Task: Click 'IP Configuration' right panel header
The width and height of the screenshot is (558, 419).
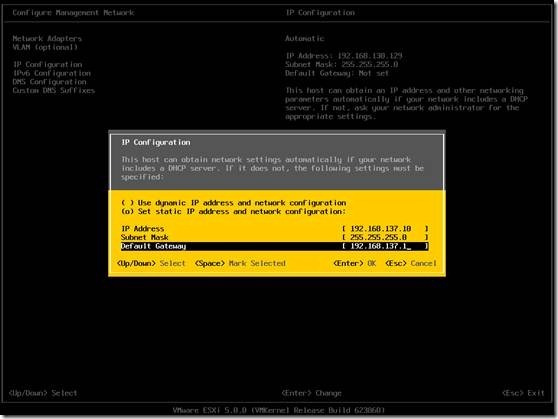Action: point(320,13)
